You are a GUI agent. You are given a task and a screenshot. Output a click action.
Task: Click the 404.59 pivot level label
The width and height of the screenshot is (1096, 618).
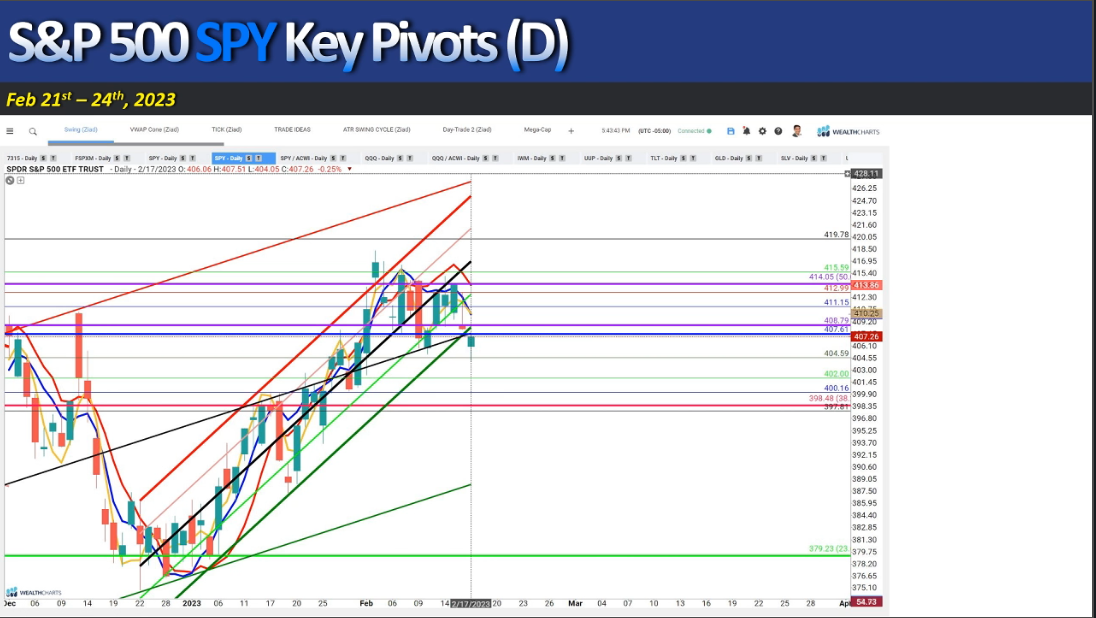(836, 354)
